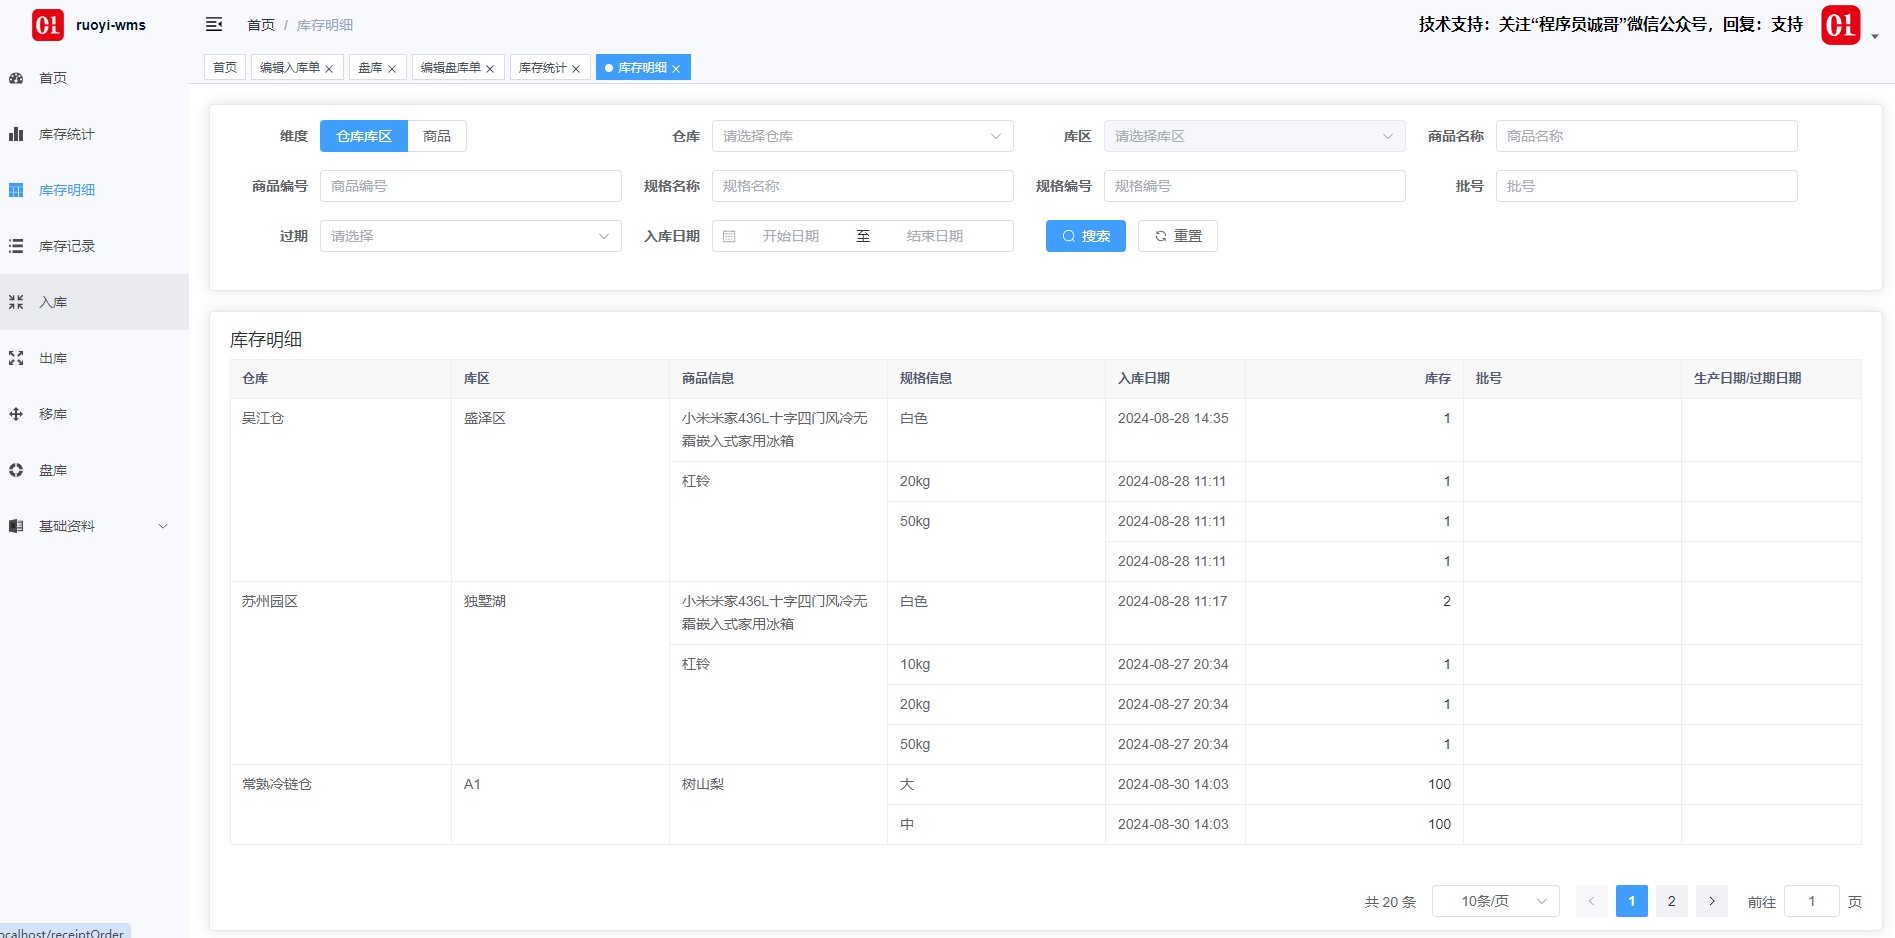
Task: Switch to 首页 tab in tab bar
Action: coord(225,67)
